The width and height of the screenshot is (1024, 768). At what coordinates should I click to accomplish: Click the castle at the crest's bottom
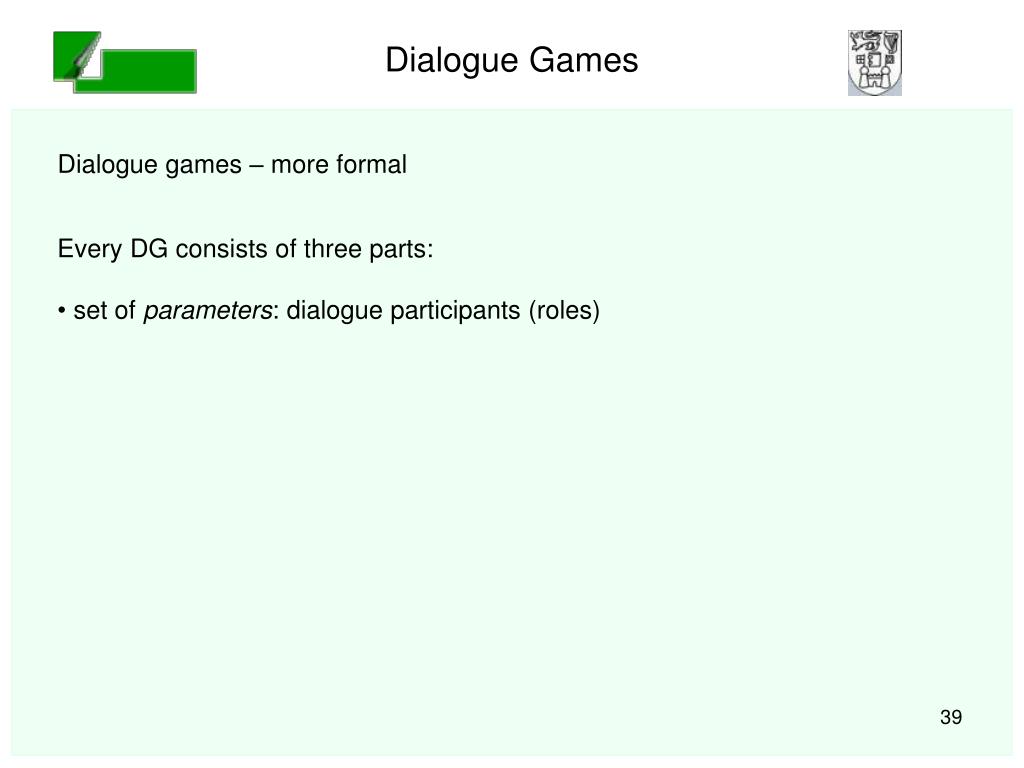[x=874, y=78]
